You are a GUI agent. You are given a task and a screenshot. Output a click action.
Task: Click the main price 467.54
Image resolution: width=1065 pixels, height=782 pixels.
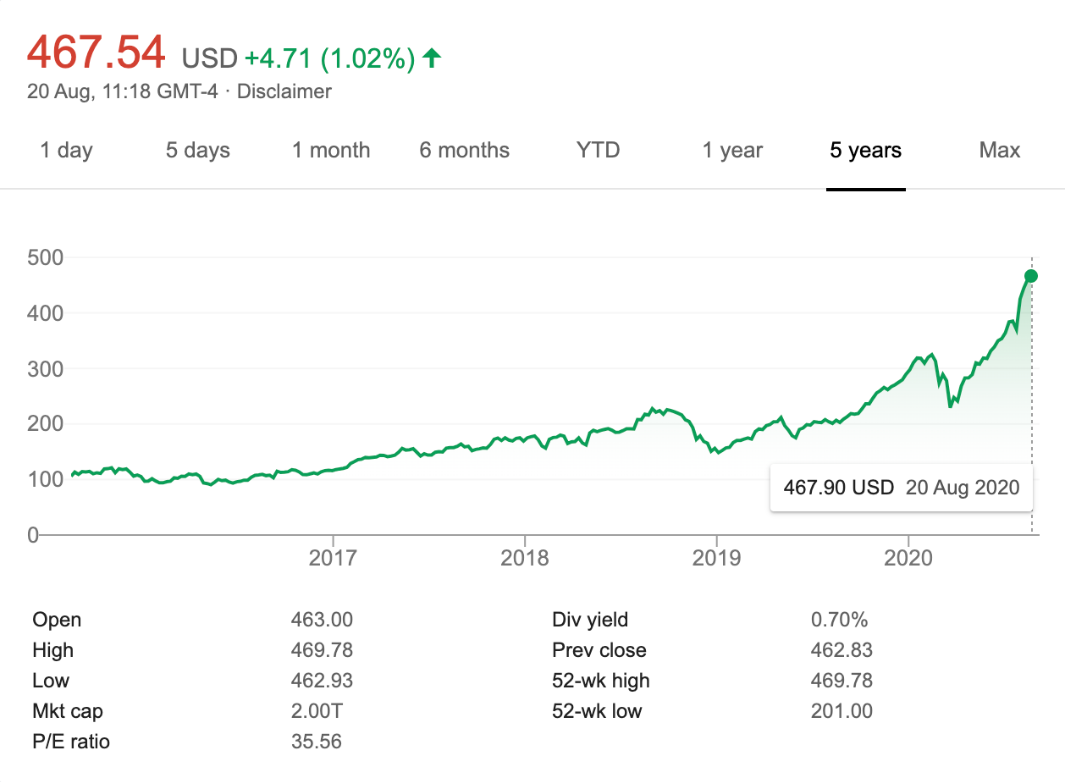point(96,53)
